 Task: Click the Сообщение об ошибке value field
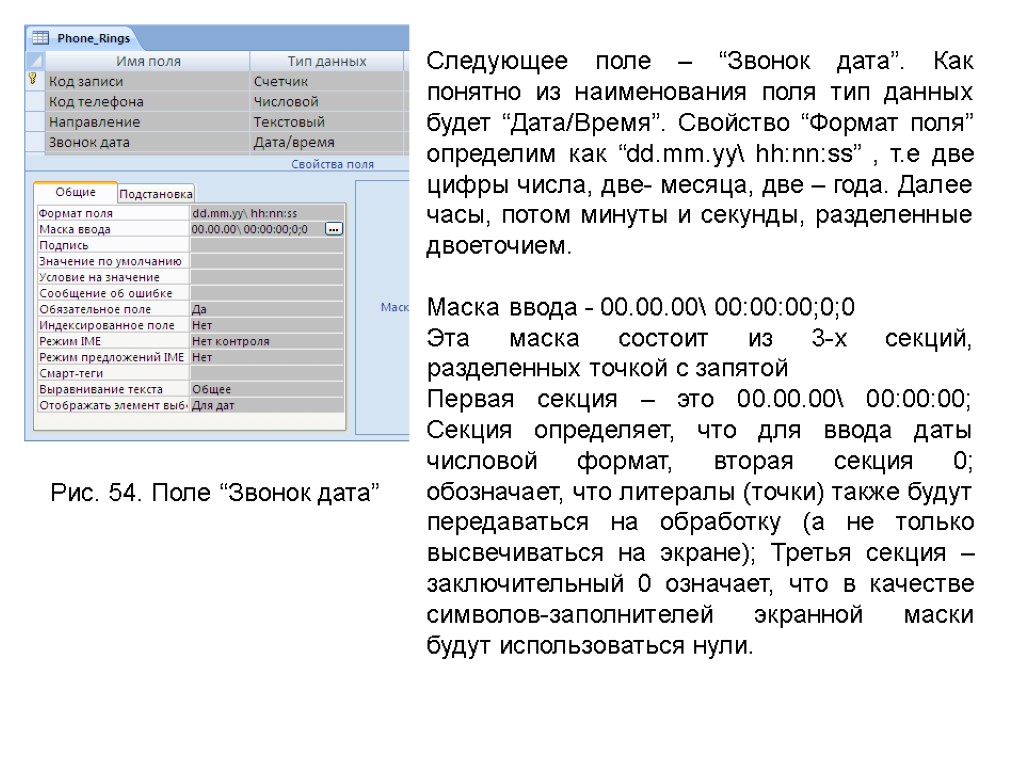pos(266,293)
